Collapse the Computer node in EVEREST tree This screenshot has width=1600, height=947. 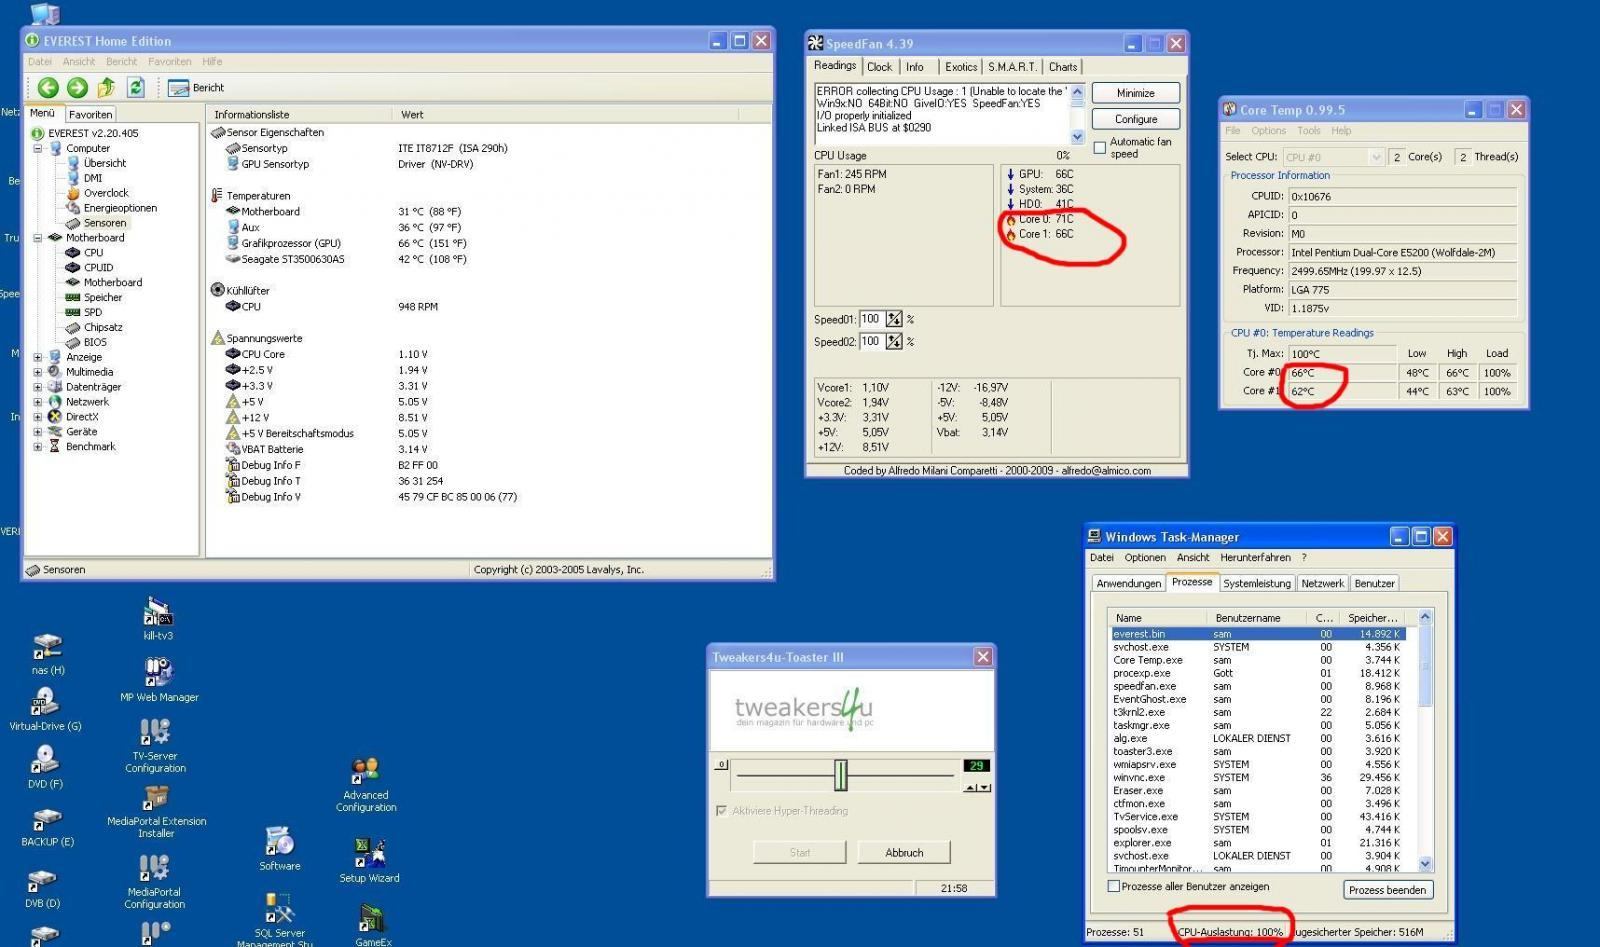(x=38, y=148)
